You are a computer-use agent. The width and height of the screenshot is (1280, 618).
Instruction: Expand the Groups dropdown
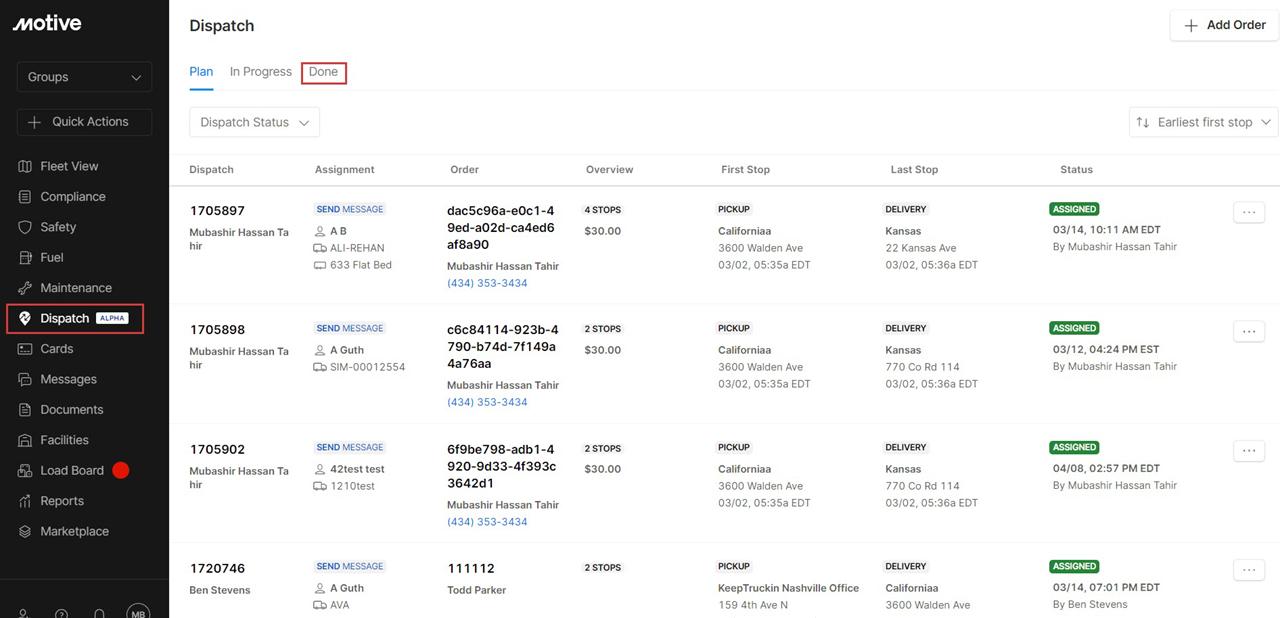(84, 77)
